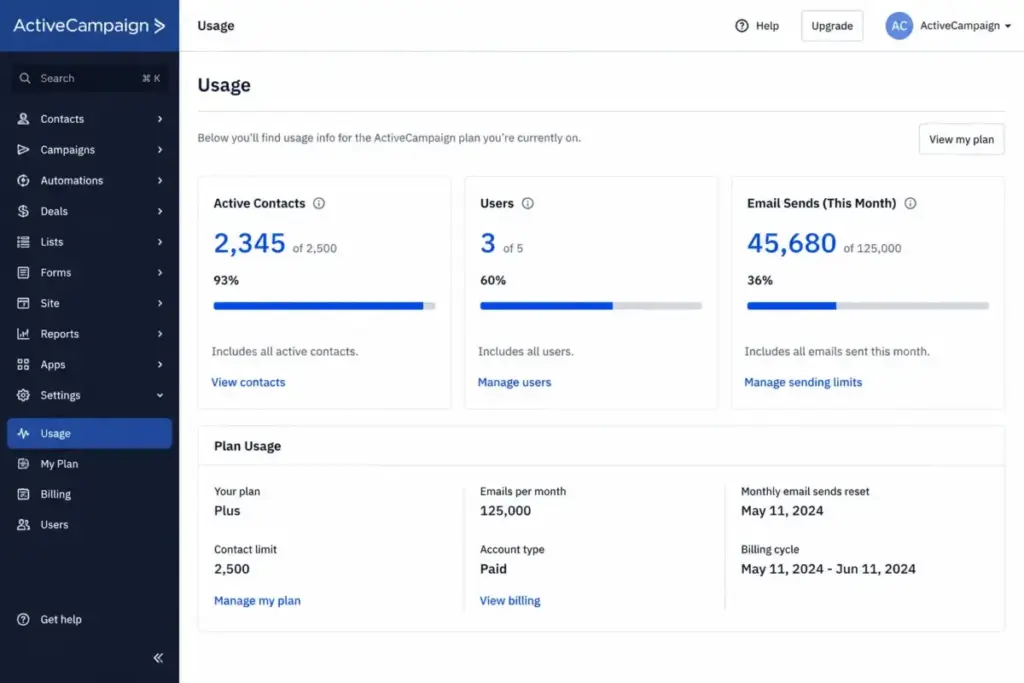Viewport: 1024px width, 683px height.
Task: Click the My Plan icon
Action: pyautogui.click(x=24, y=464)
